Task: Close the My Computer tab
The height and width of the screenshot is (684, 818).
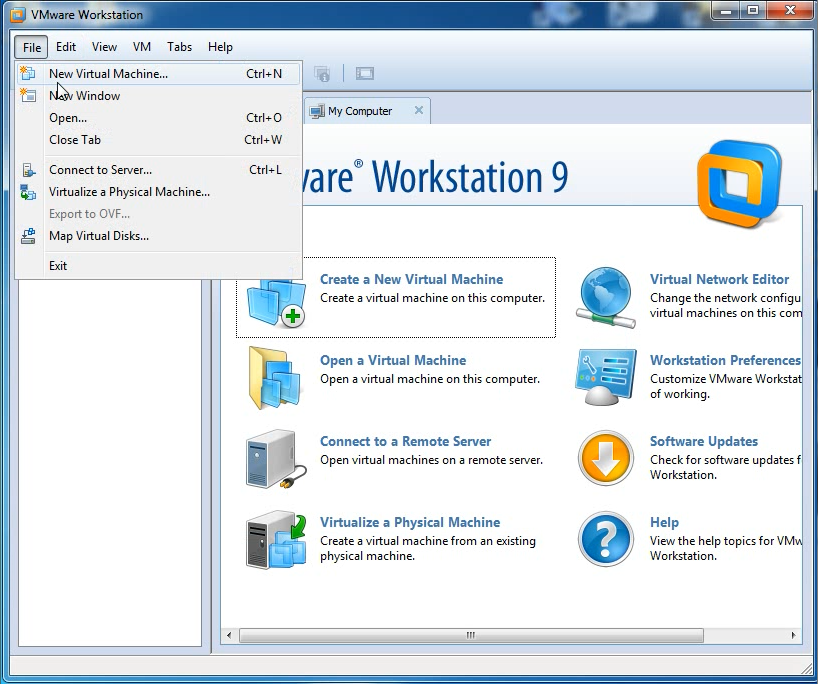Action: pyautogui.click(x=418, y=110)
